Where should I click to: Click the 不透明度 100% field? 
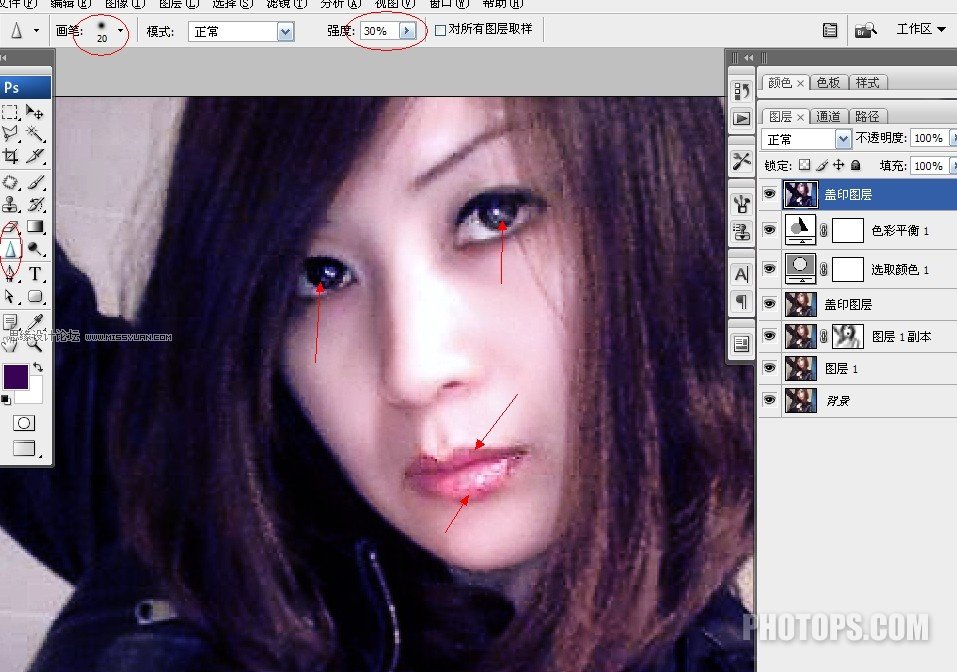pos(928,139)
